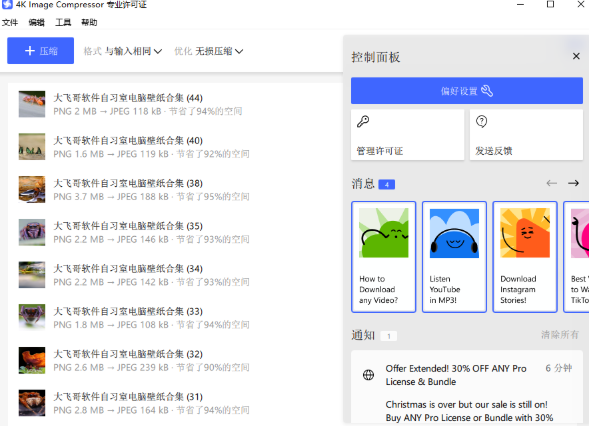Open the 文件 menu
The width and height of the screenshot is (589, 426).
pos(10,23)
